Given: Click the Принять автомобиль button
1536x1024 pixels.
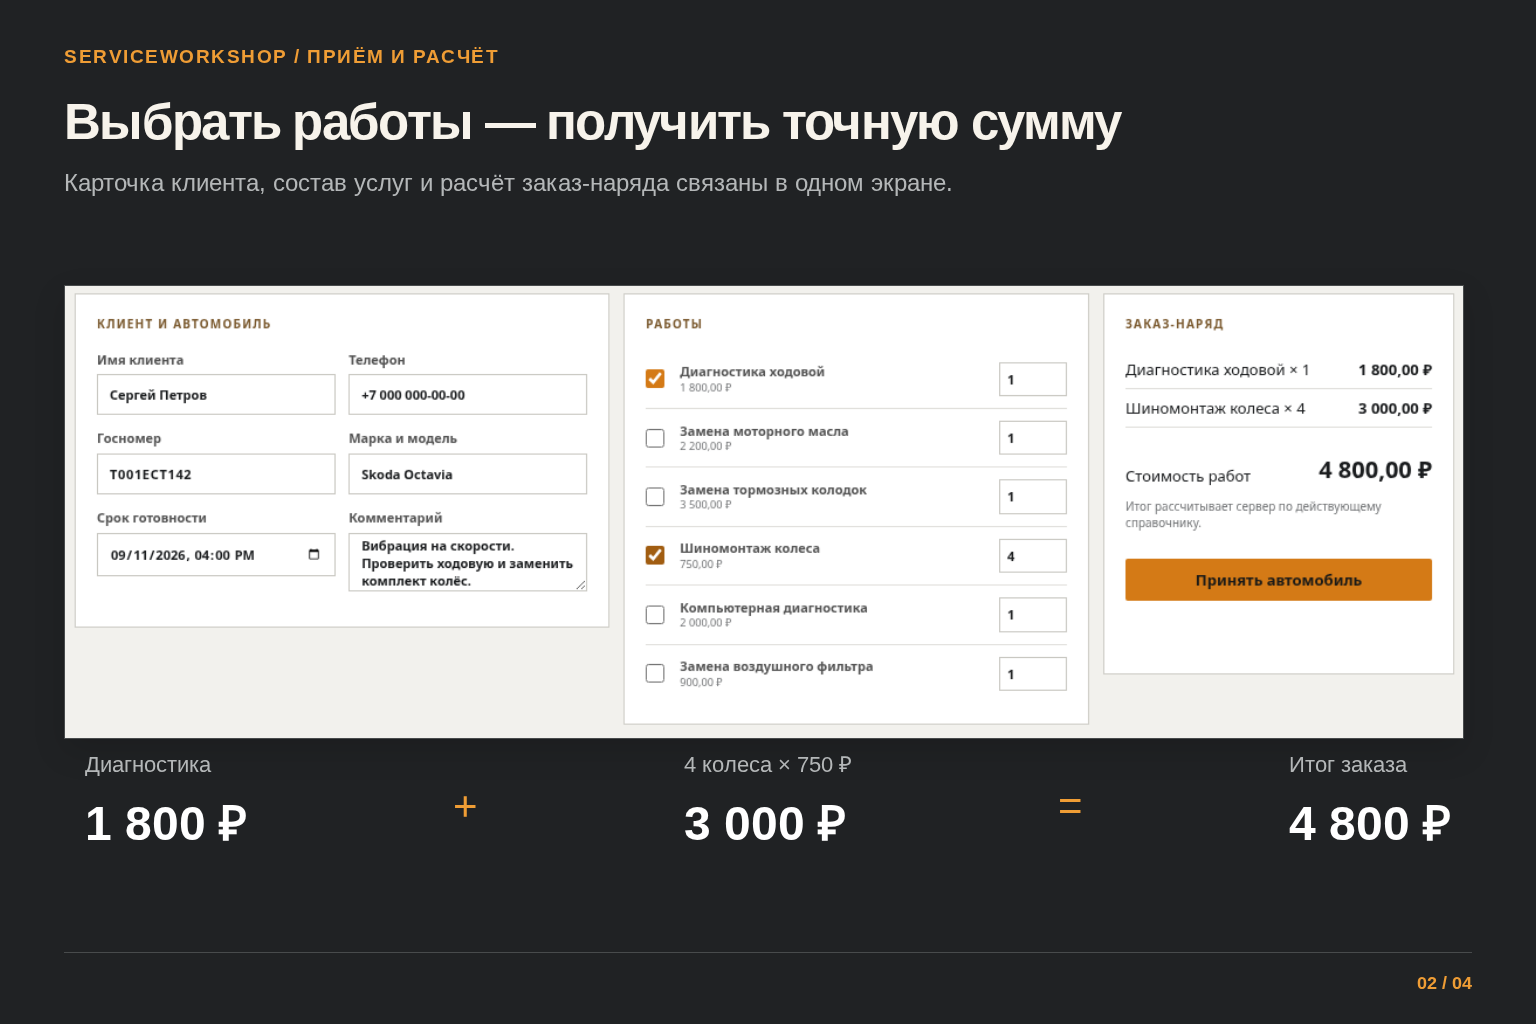Looking at the screenshot, I should click(x=1278, y=580).
